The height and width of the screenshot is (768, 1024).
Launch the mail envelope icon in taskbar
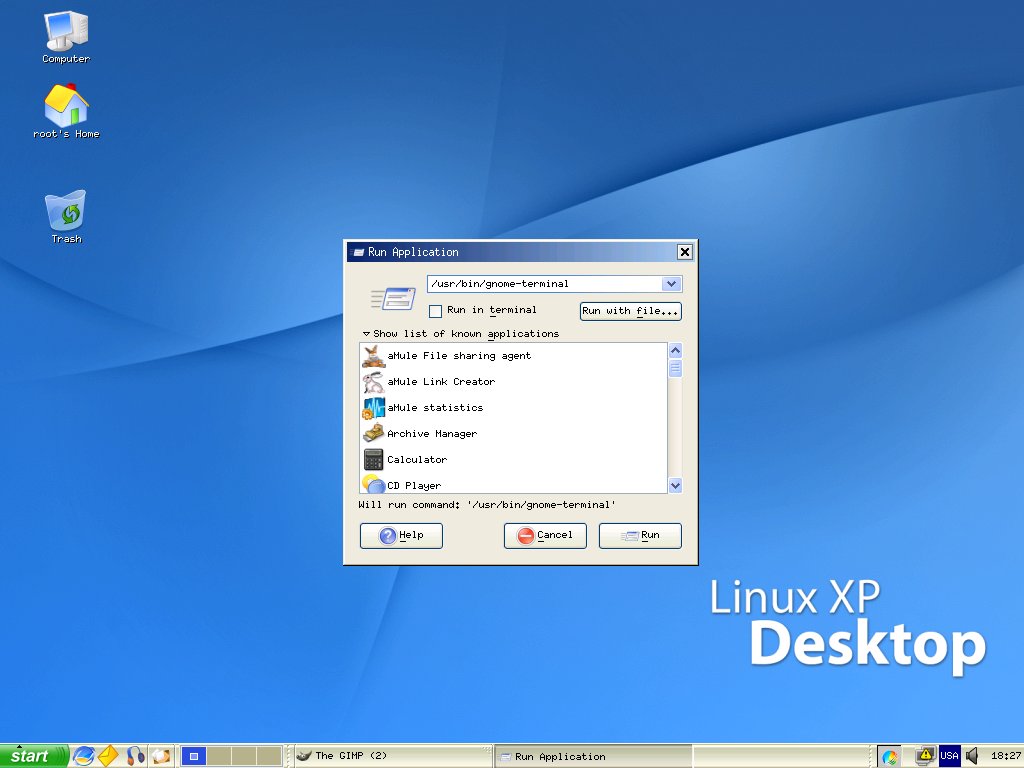(108, 756)
